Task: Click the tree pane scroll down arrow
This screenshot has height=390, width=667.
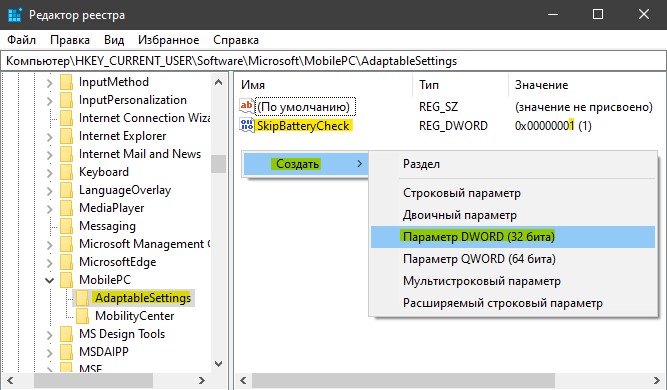Action: (x=219, y=364)
